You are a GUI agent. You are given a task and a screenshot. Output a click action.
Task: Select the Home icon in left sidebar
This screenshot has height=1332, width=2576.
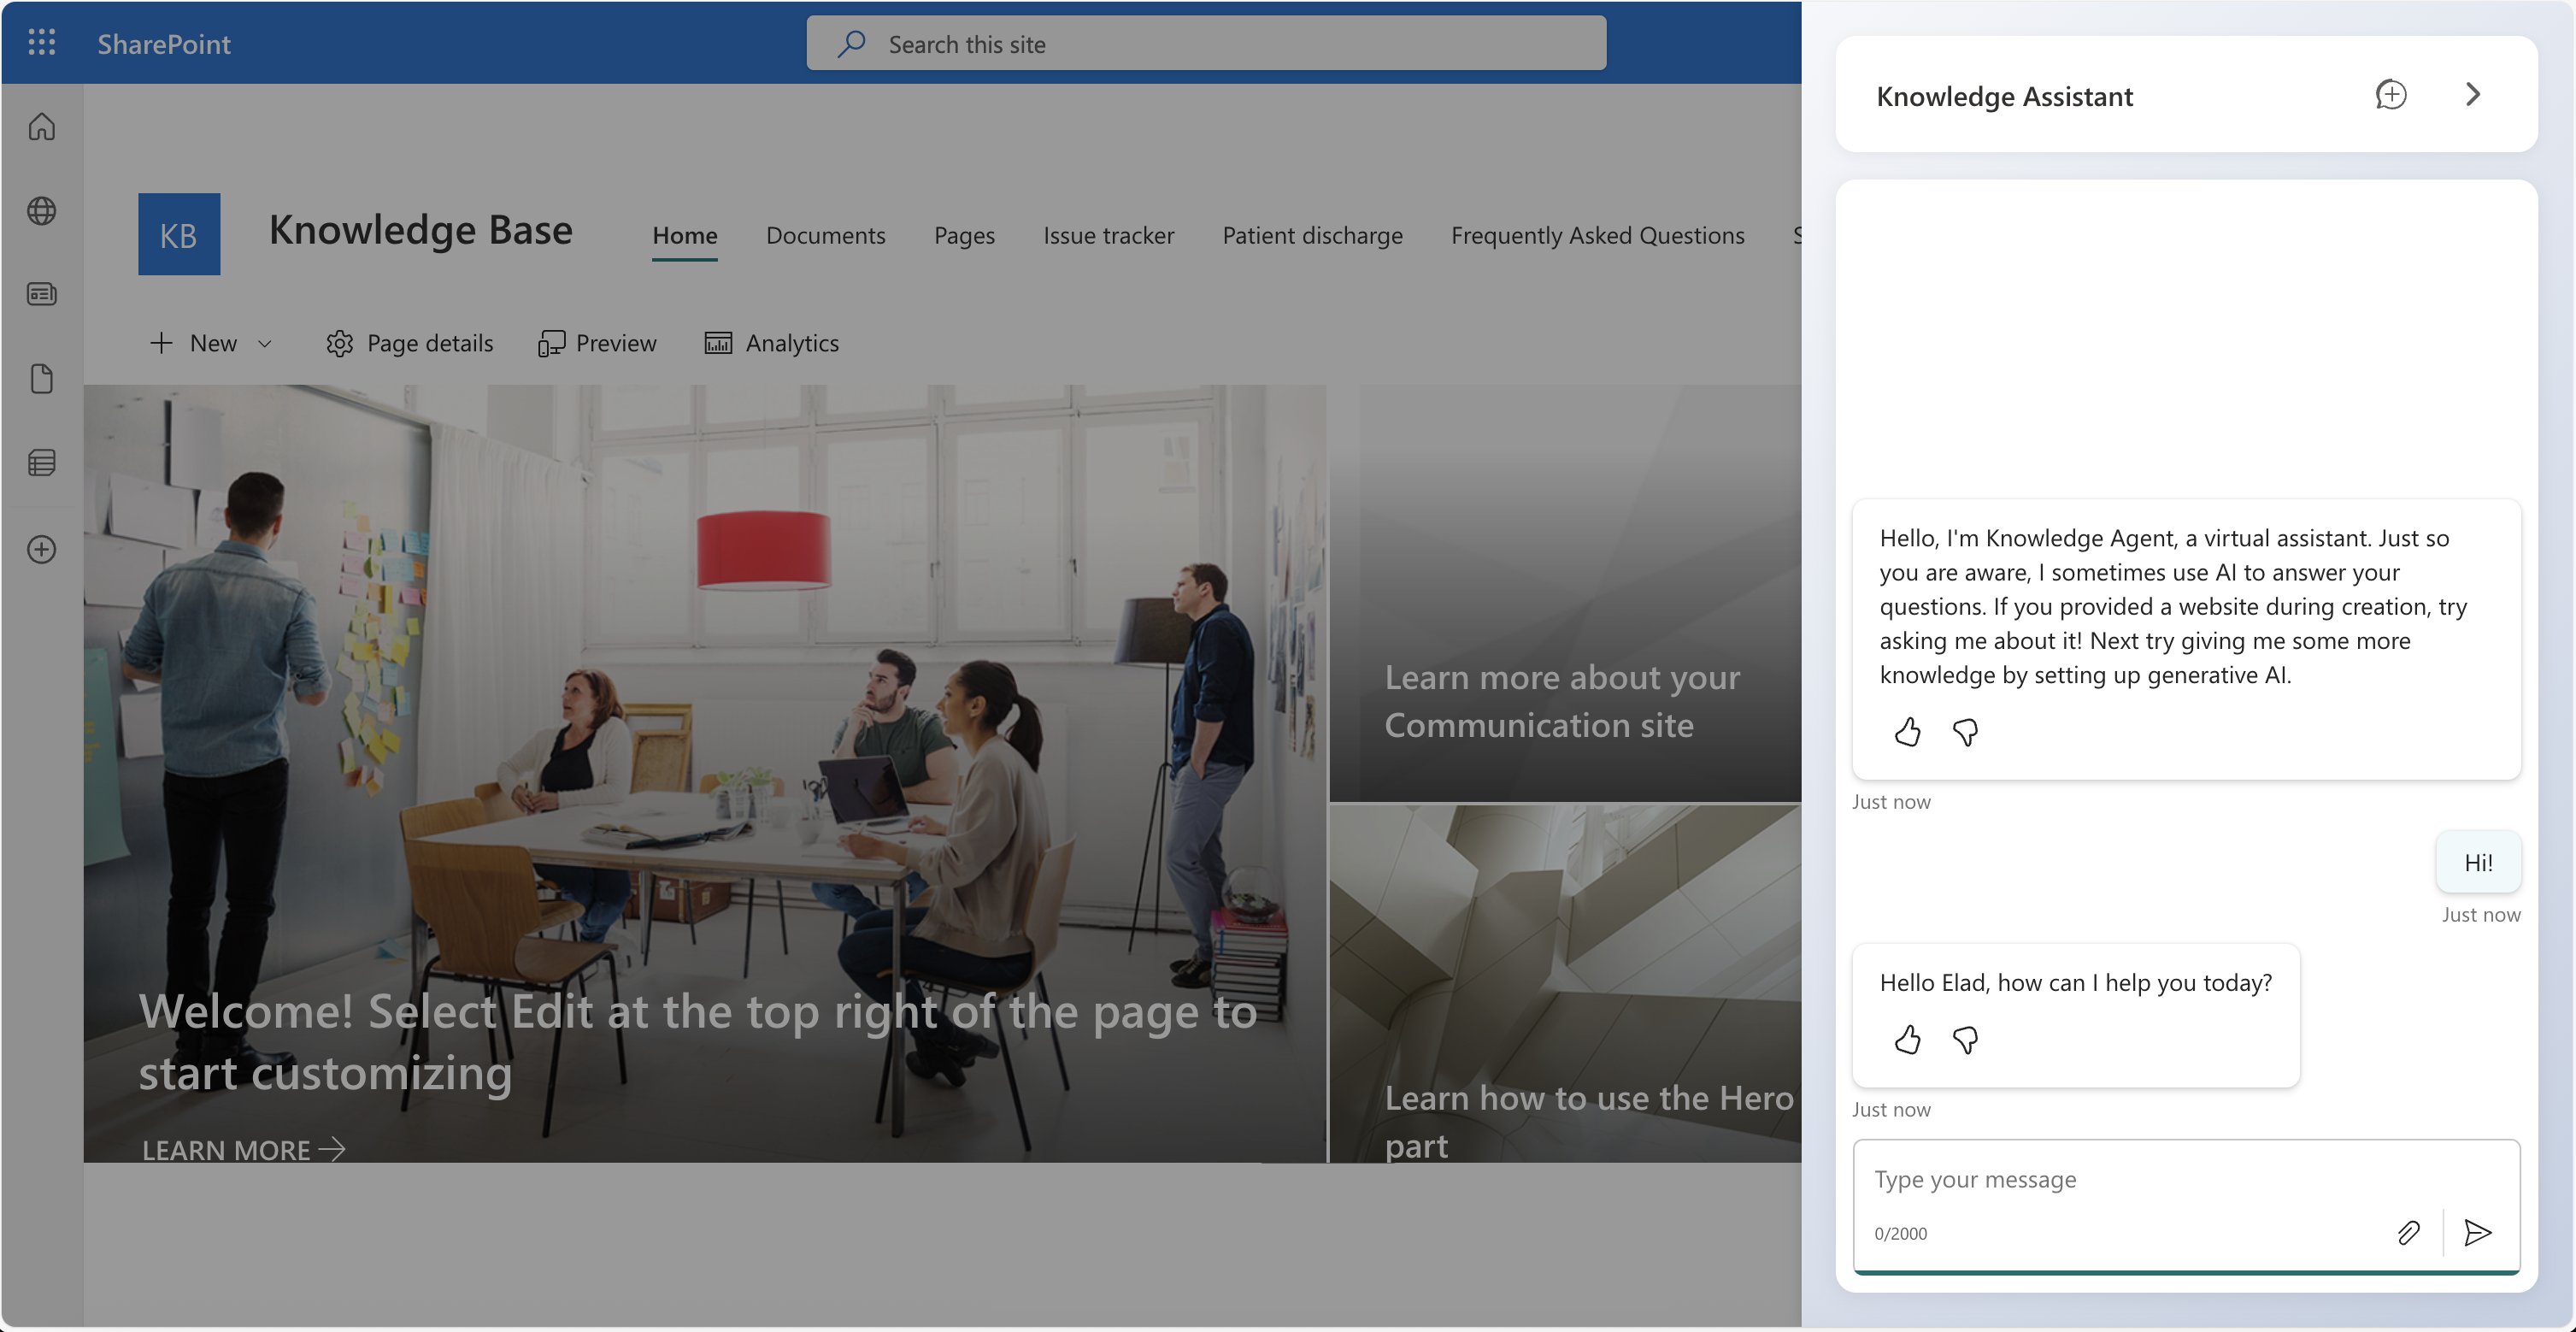click(x=41, y=127)
